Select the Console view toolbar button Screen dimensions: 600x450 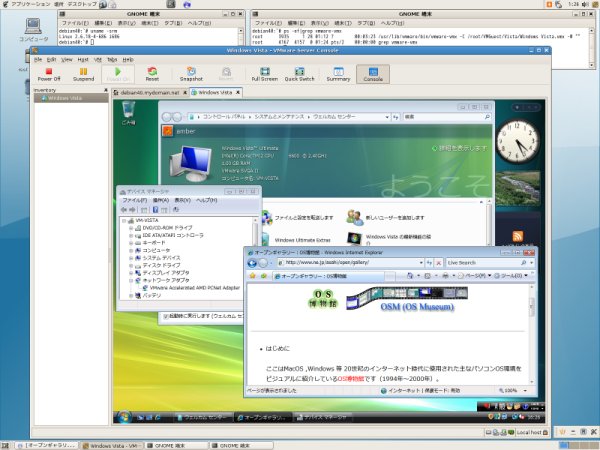(x=373, y=74)
